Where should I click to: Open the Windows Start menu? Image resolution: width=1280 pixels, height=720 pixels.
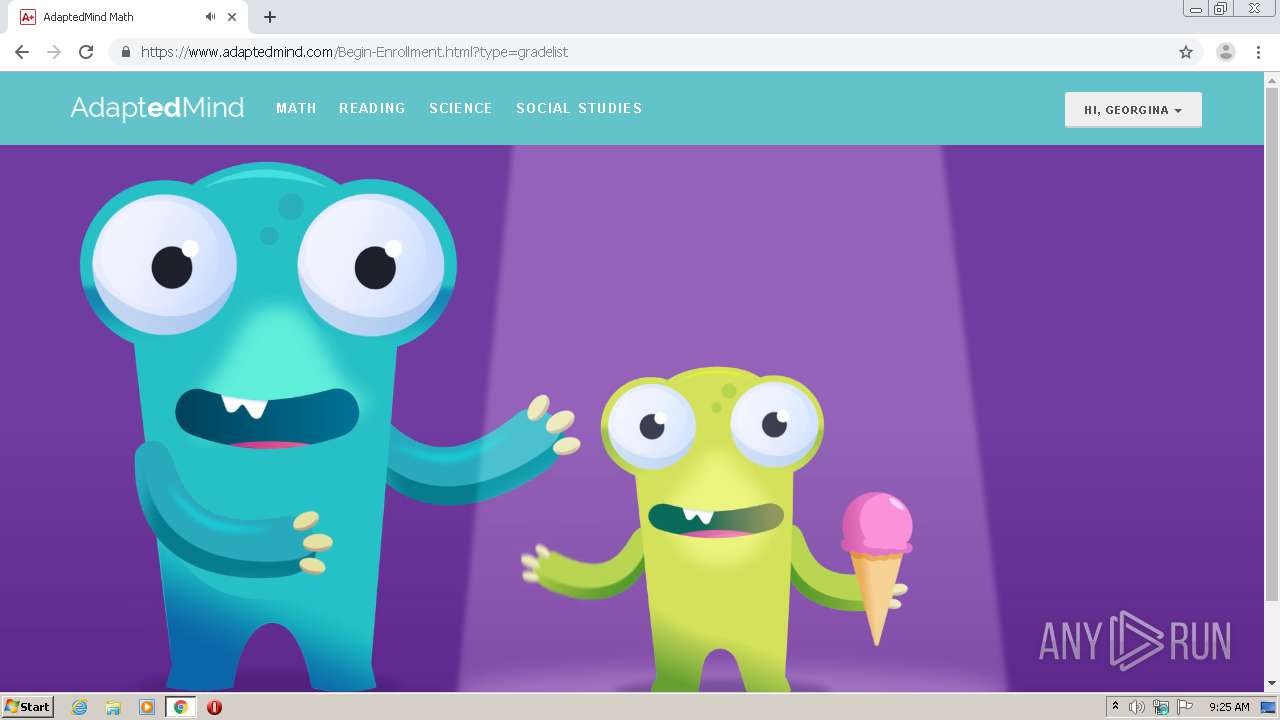[x=27, y=706]
